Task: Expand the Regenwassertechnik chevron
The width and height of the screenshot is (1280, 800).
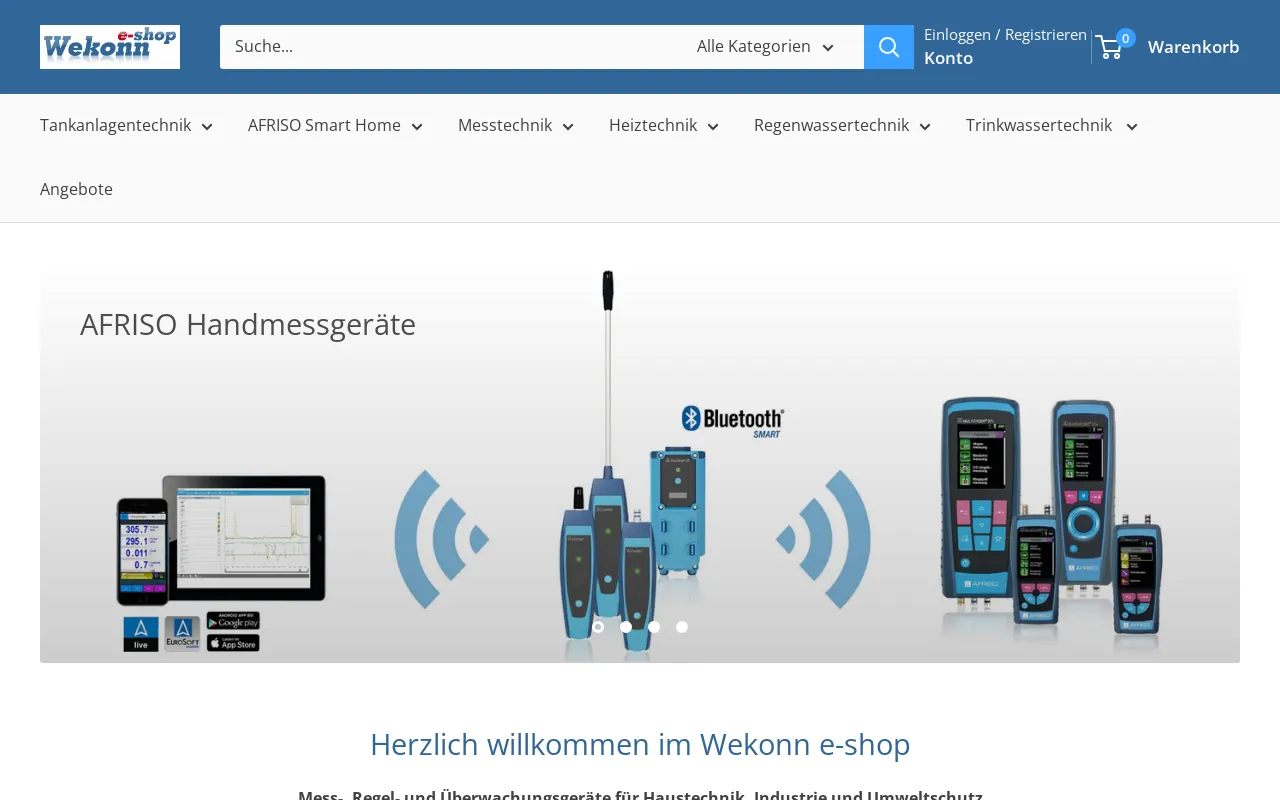Action: coord(925,127)
